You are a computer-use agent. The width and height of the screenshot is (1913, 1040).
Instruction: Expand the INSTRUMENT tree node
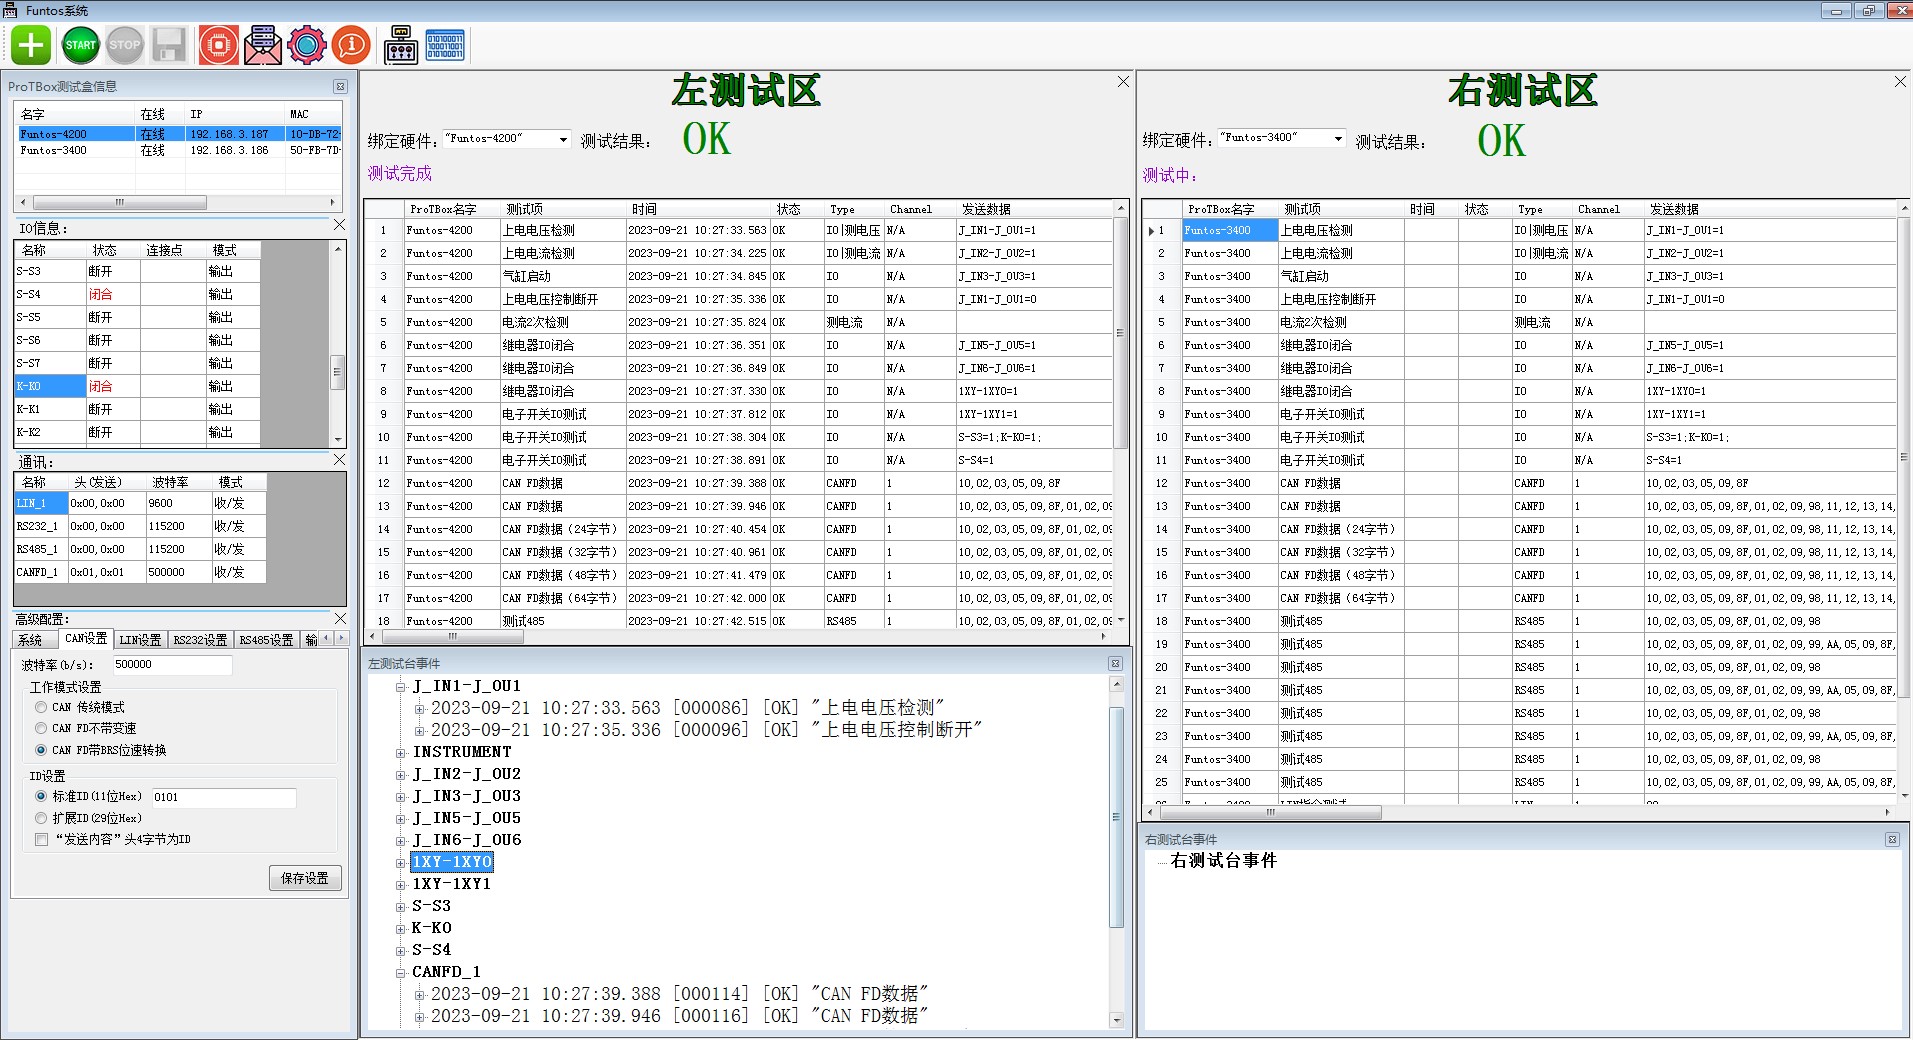pyautogui.click(x=401, y=752)
